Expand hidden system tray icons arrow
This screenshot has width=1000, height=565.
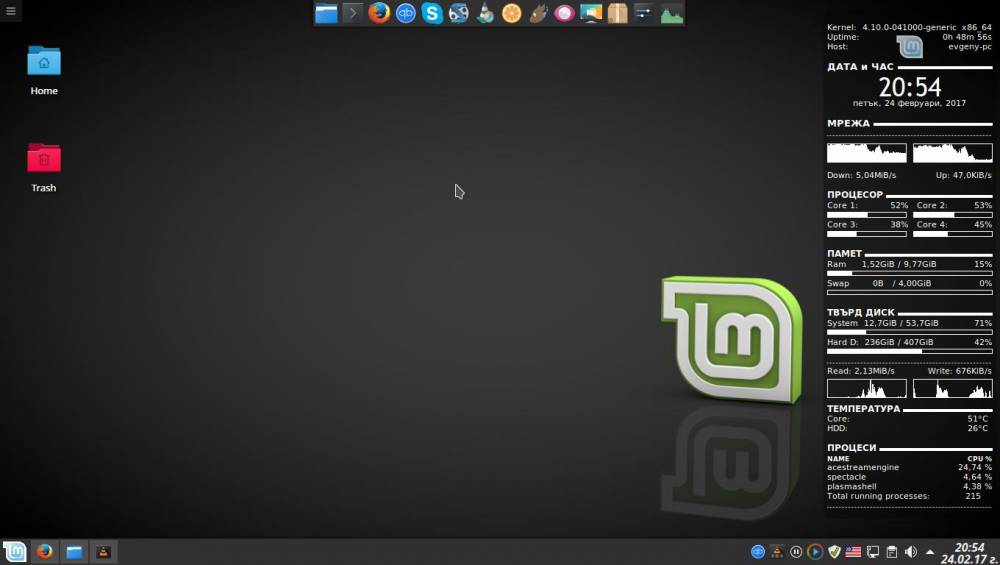coord(930,552)
